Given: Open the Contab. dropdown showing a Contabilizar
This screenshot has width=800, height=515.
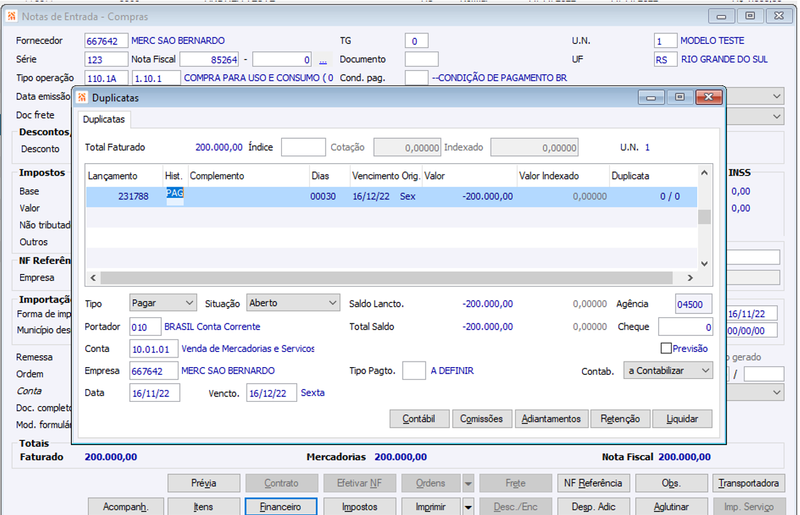Looking at the screenshot, I should pyautogui.click(x=668, y=371).
